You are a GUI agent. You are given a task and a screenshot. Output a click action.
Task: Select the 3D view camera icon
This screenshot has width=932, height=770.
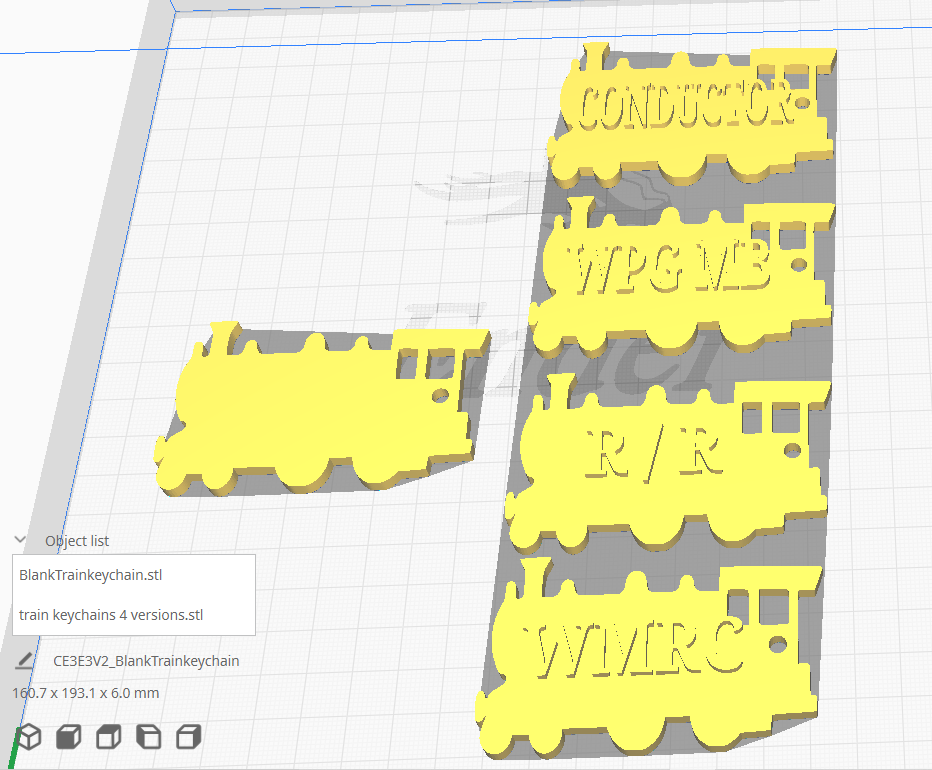click(x=28, y=737)
